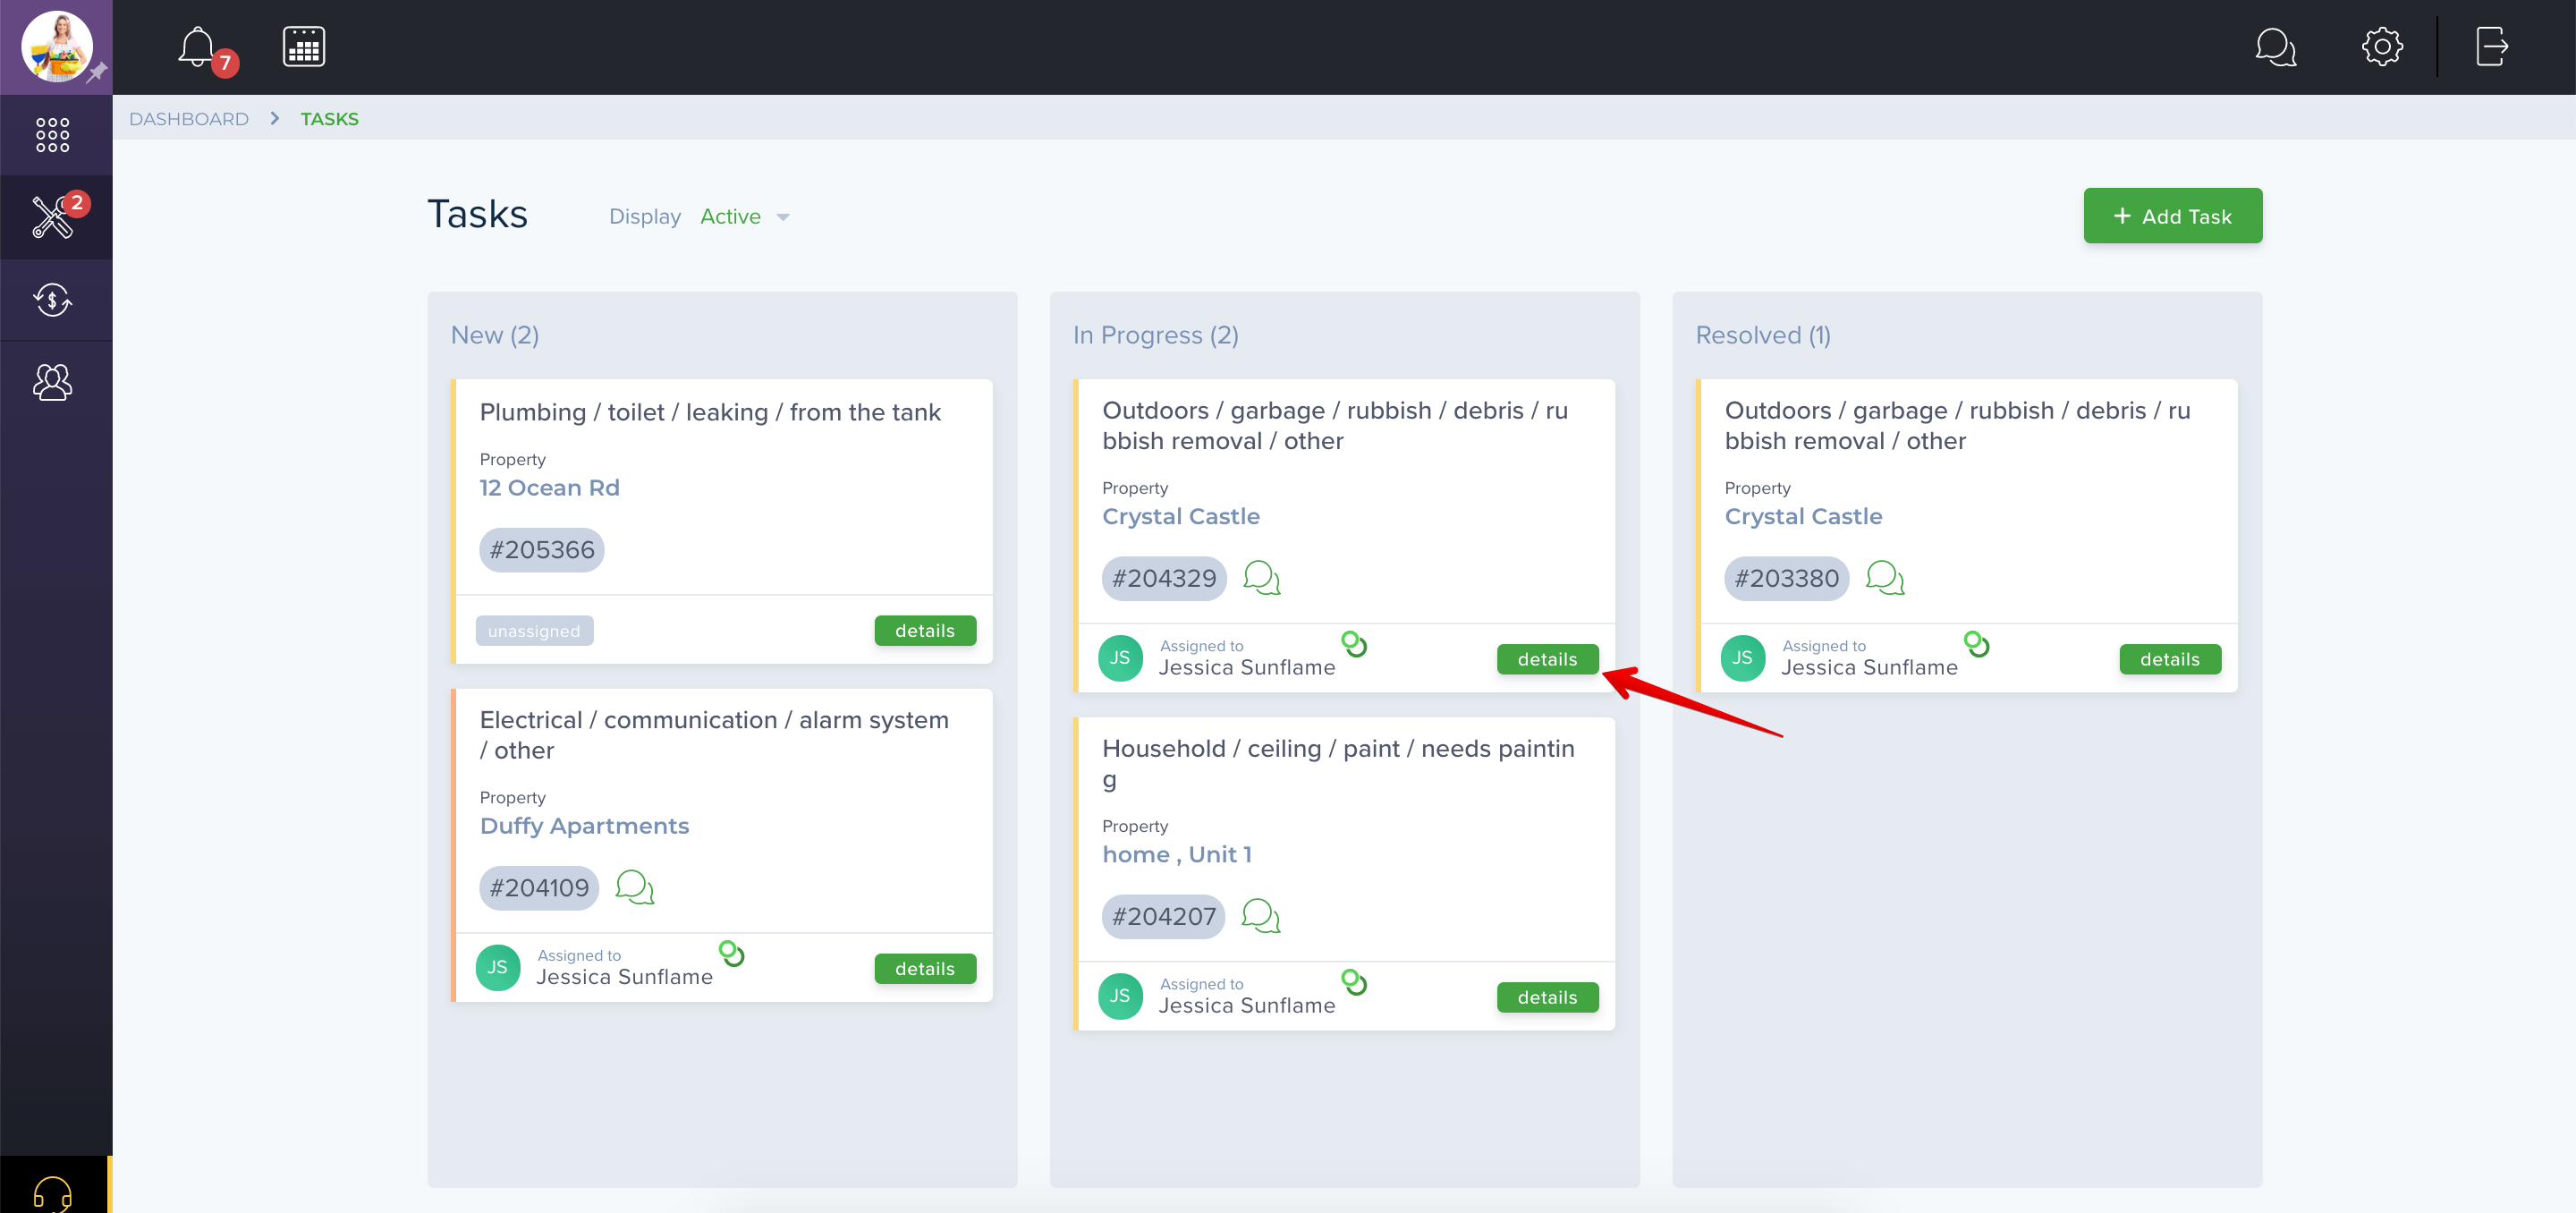
Task: Open Crystal Castle link on task #203380
Action: (x=1803, y=517)
